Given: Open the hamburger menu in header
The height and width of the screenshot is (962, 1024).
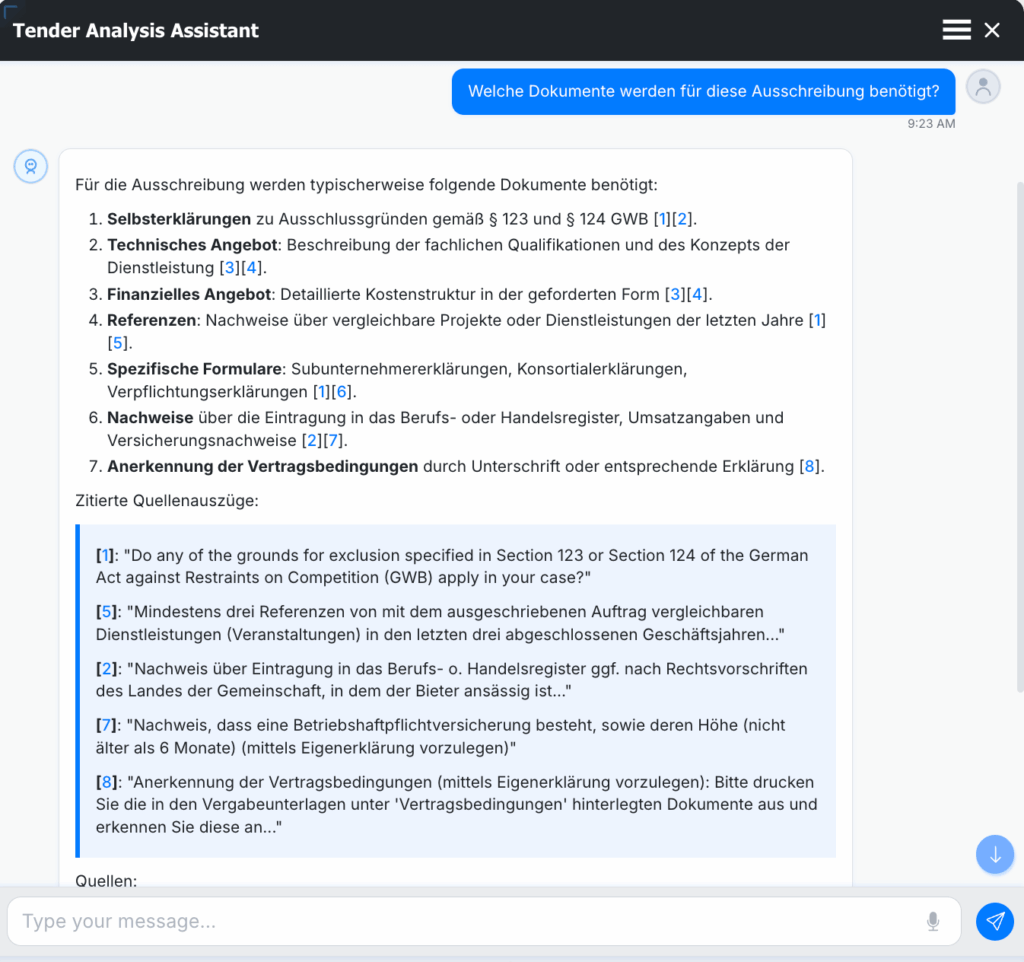Looking at the screenshot, I should (x=956, y=30).
